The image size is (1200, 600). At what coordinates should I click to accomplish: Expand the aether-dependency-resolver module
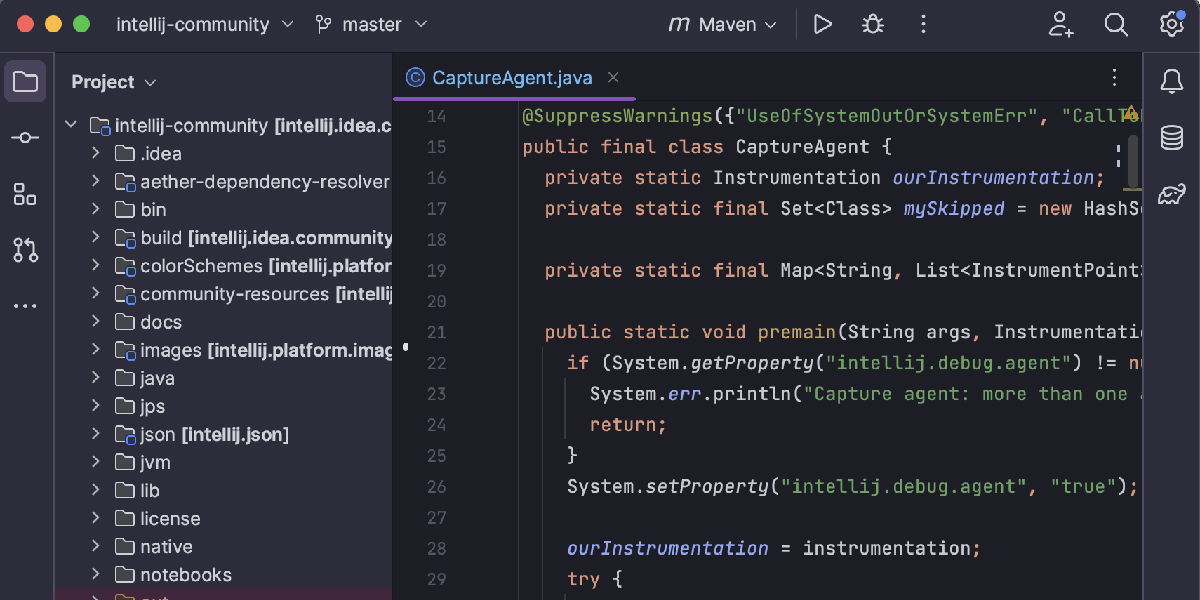[96, 181]
